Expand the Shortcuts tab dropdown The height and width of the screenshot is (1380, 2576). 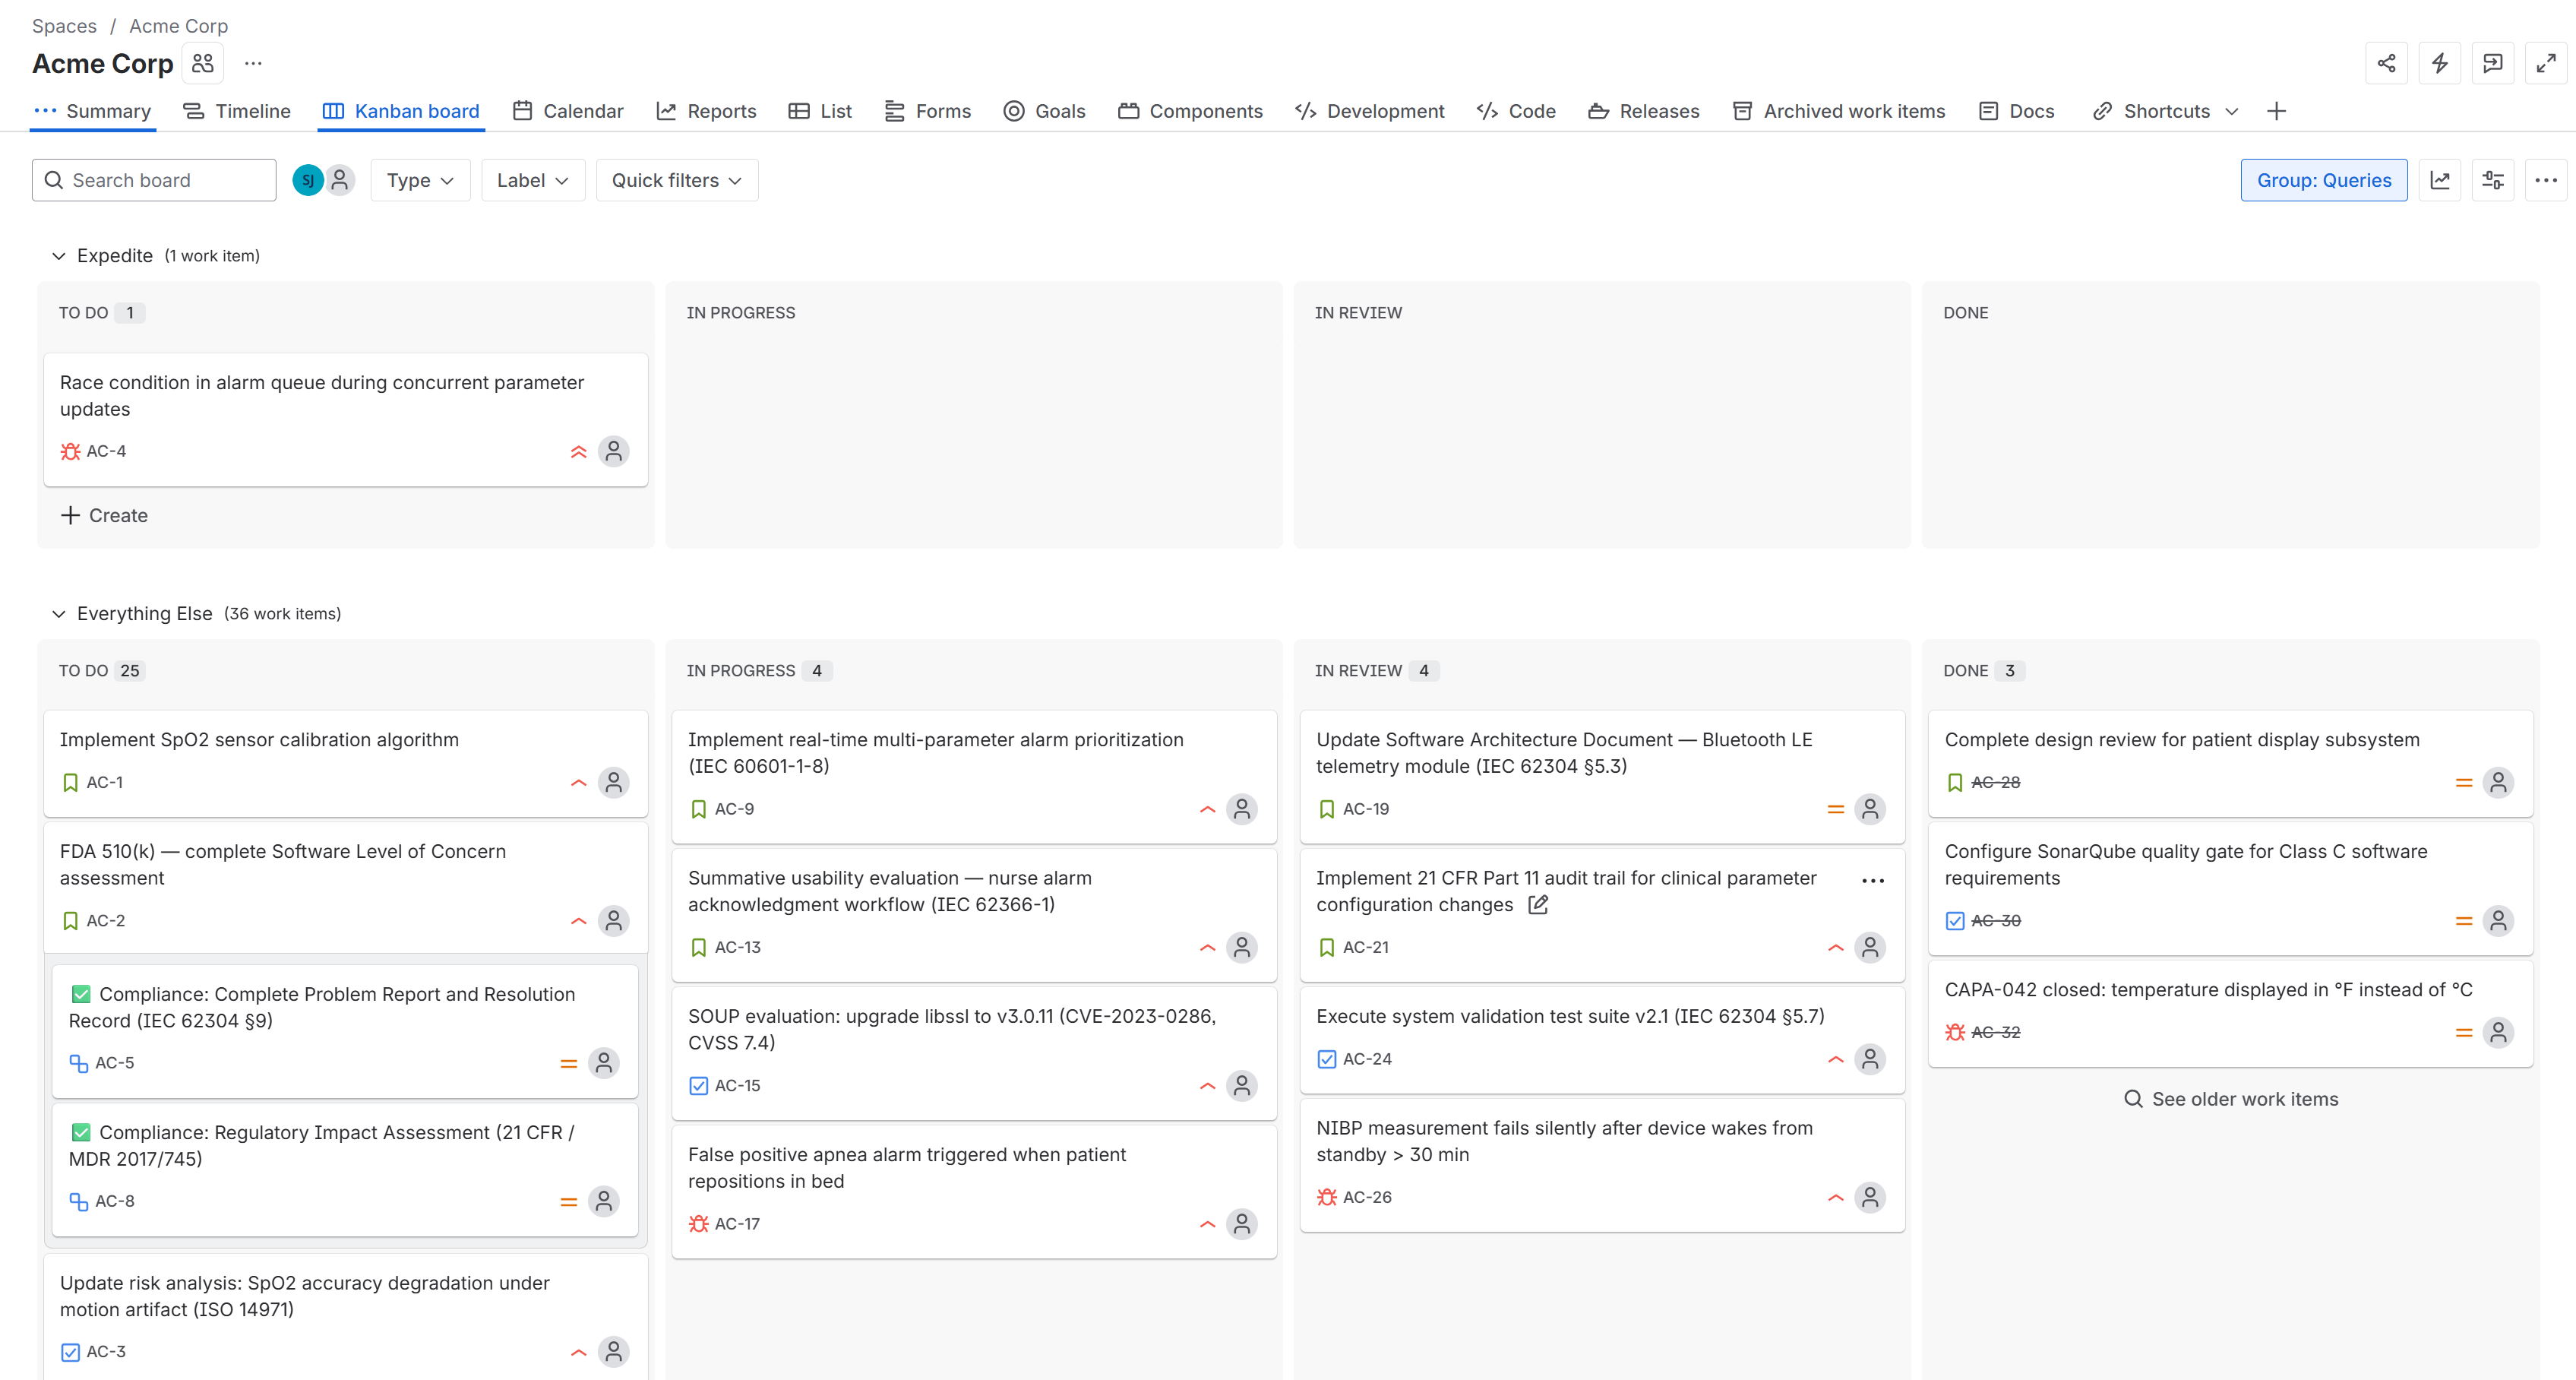[2231, 111]
